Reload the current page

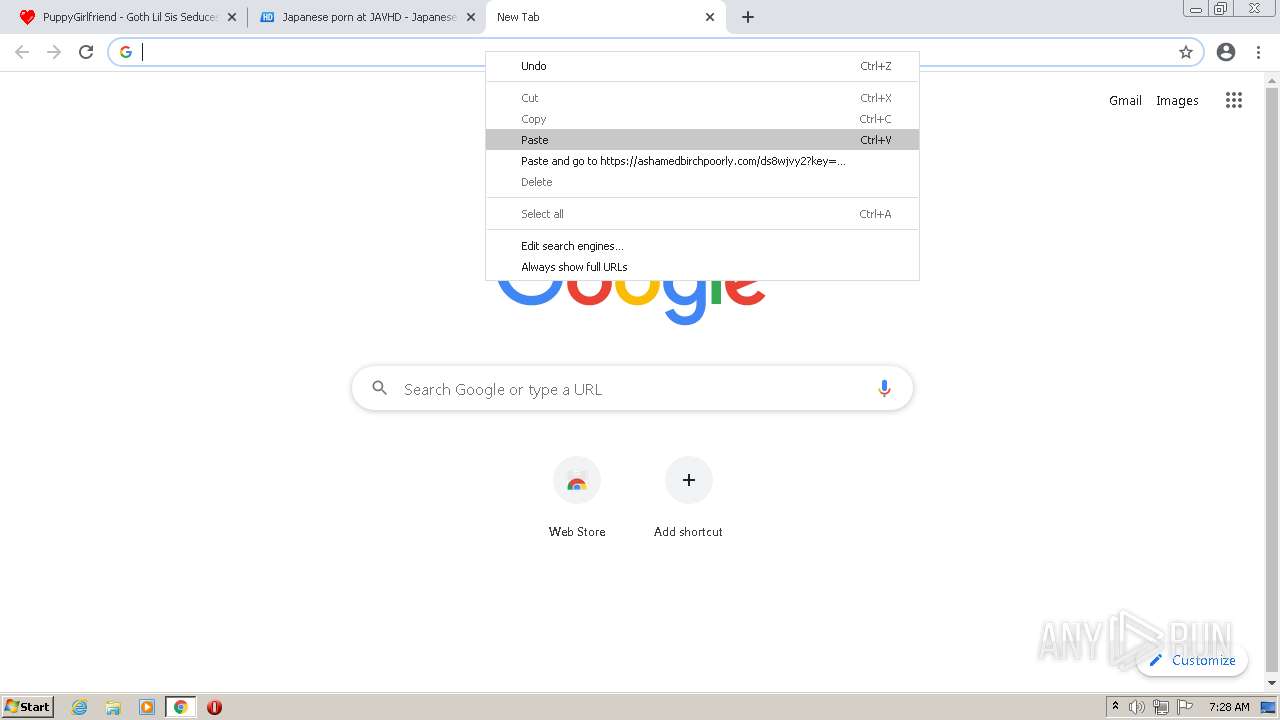click(x=86, y=52)
